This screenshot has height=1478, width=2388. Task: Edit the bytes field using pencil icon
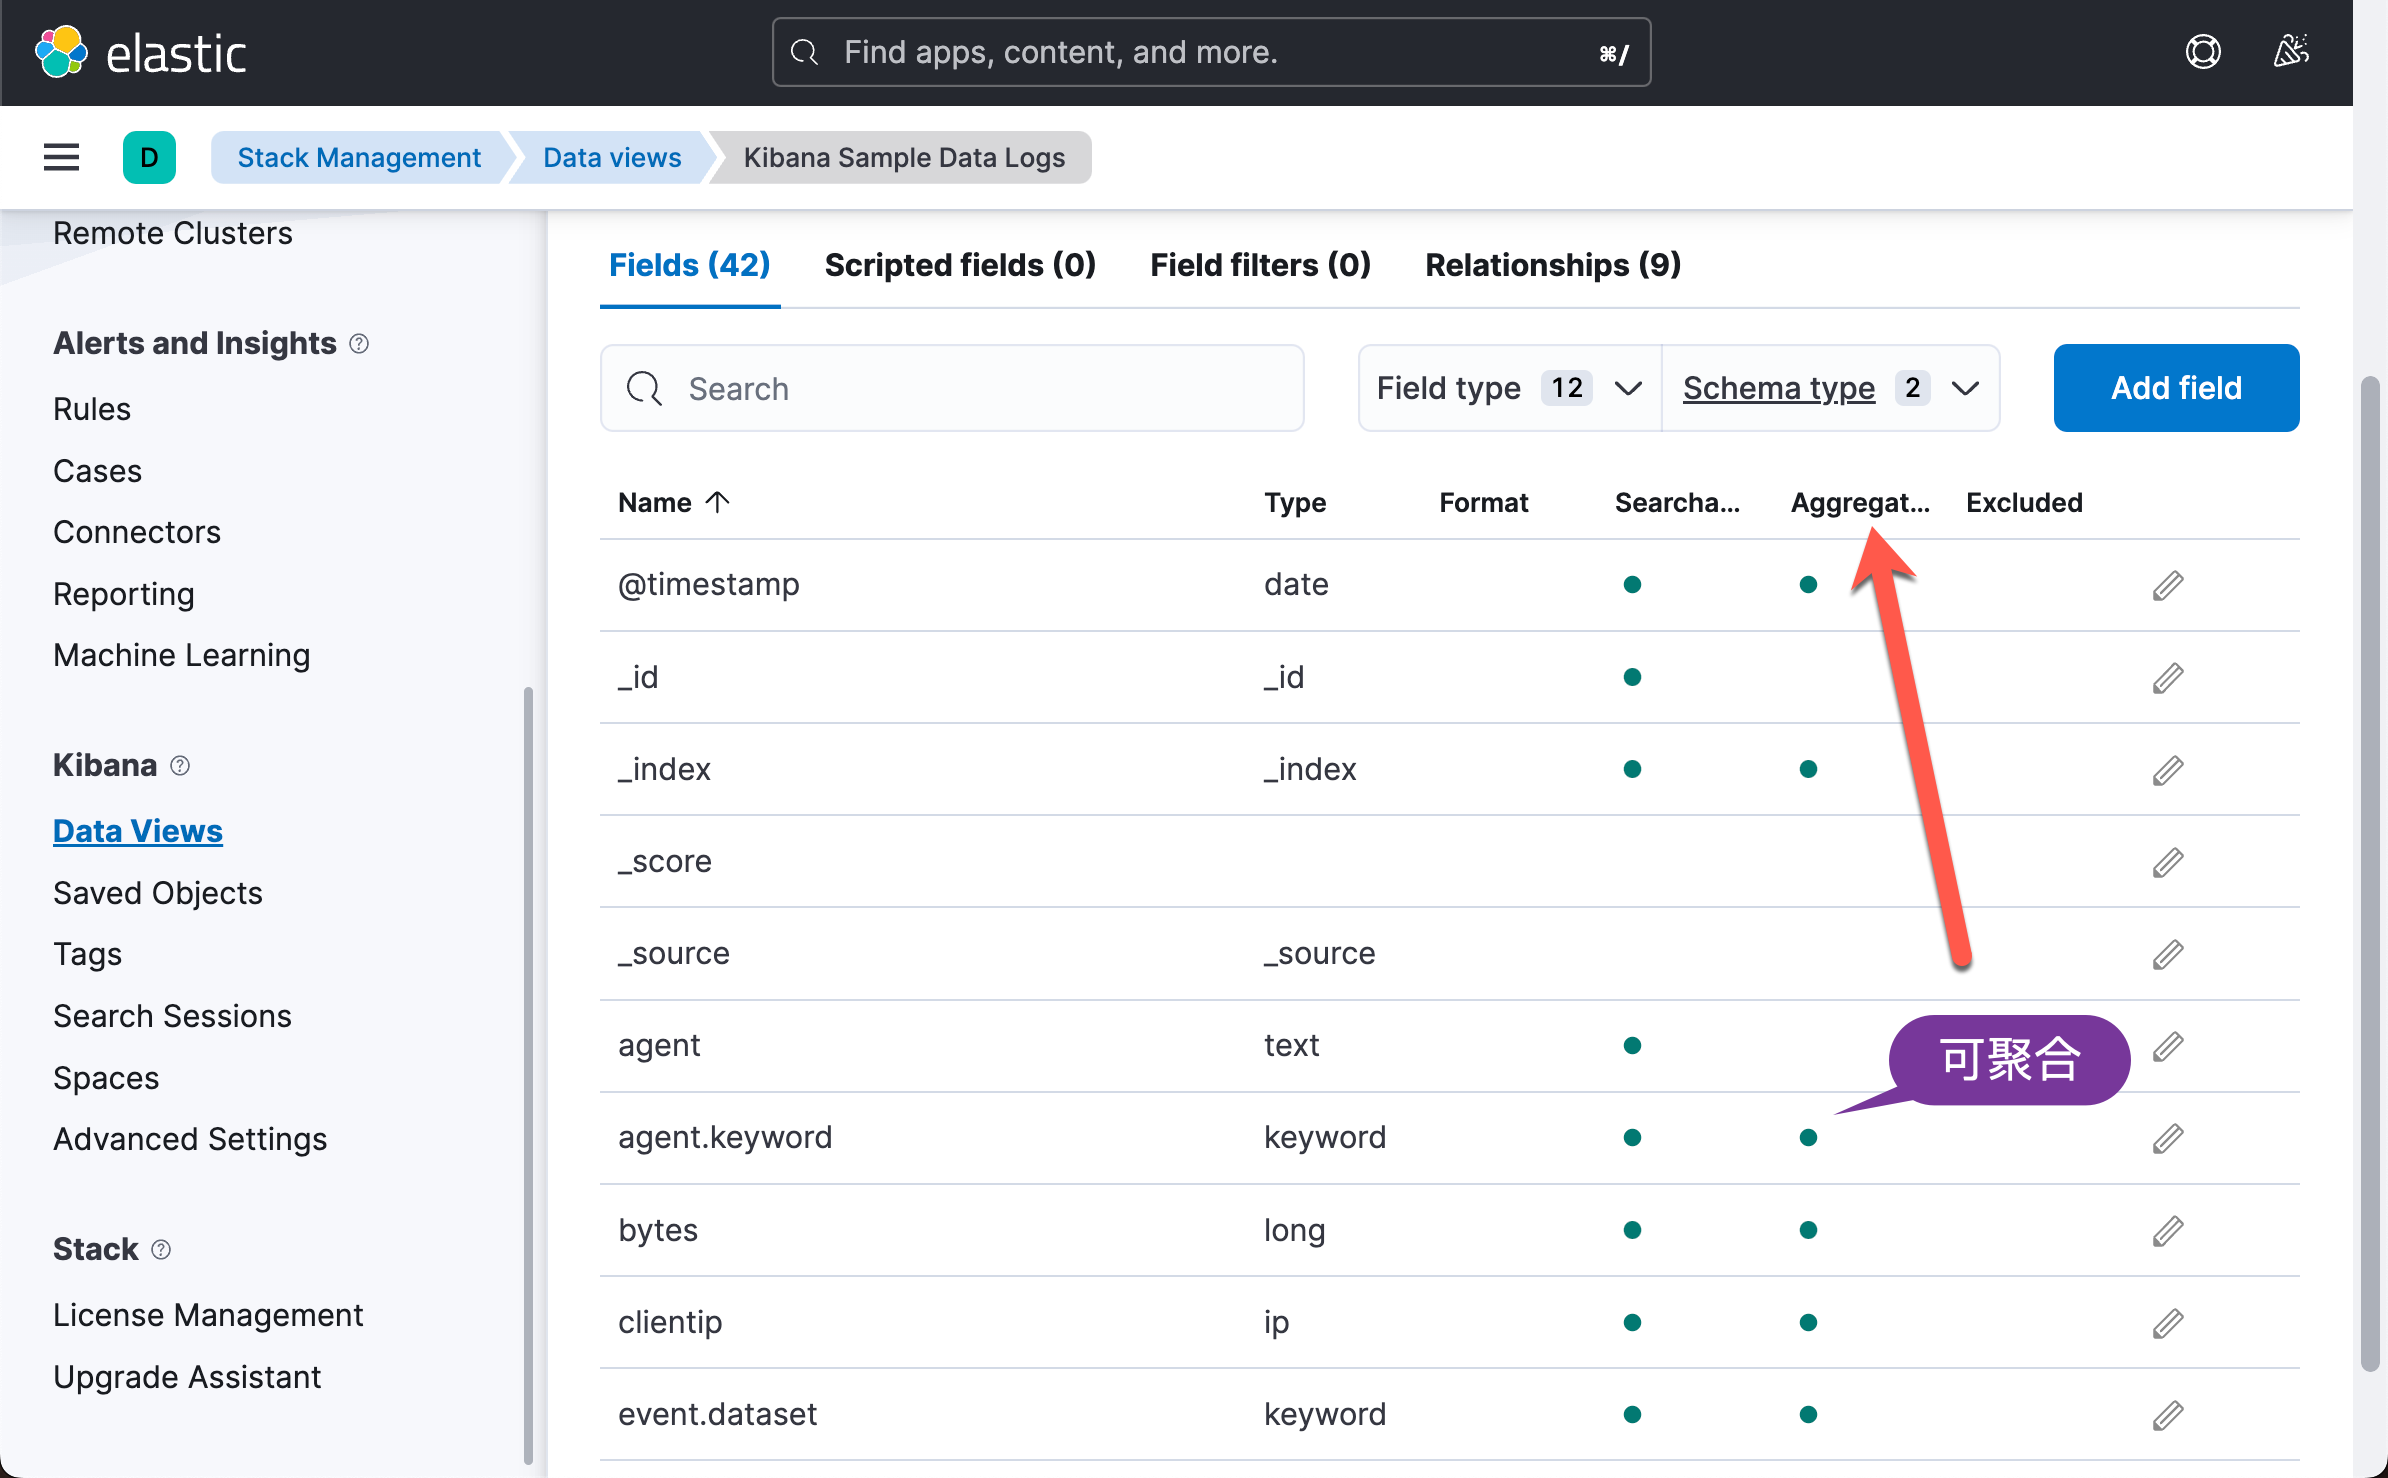click(x=2167, y=1231)
